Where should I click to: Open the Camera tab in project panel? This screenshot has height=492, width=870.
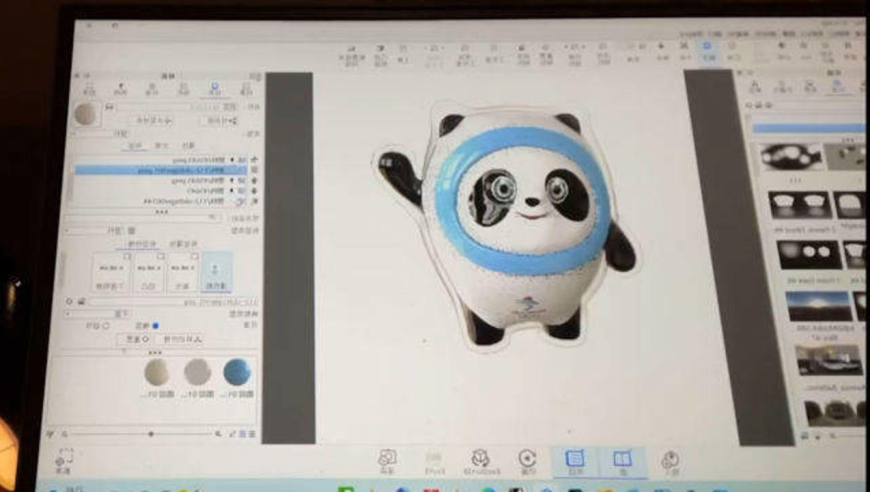coord(121,89)
